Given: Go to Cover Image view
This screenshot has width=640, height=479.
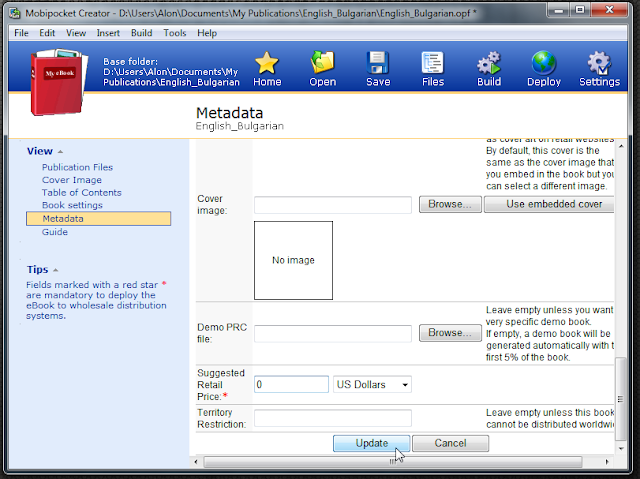Looking at the screenshot, I should click(72, 180).
